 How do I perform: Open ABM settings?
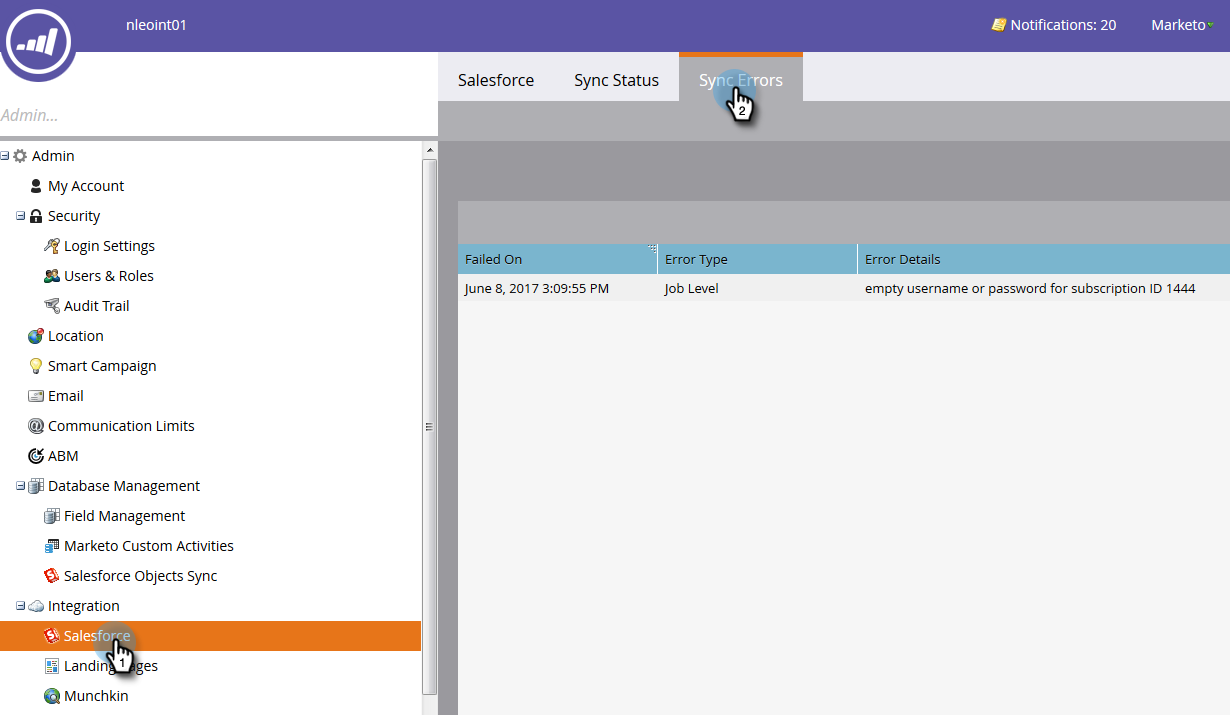click(x=63, y=456)
